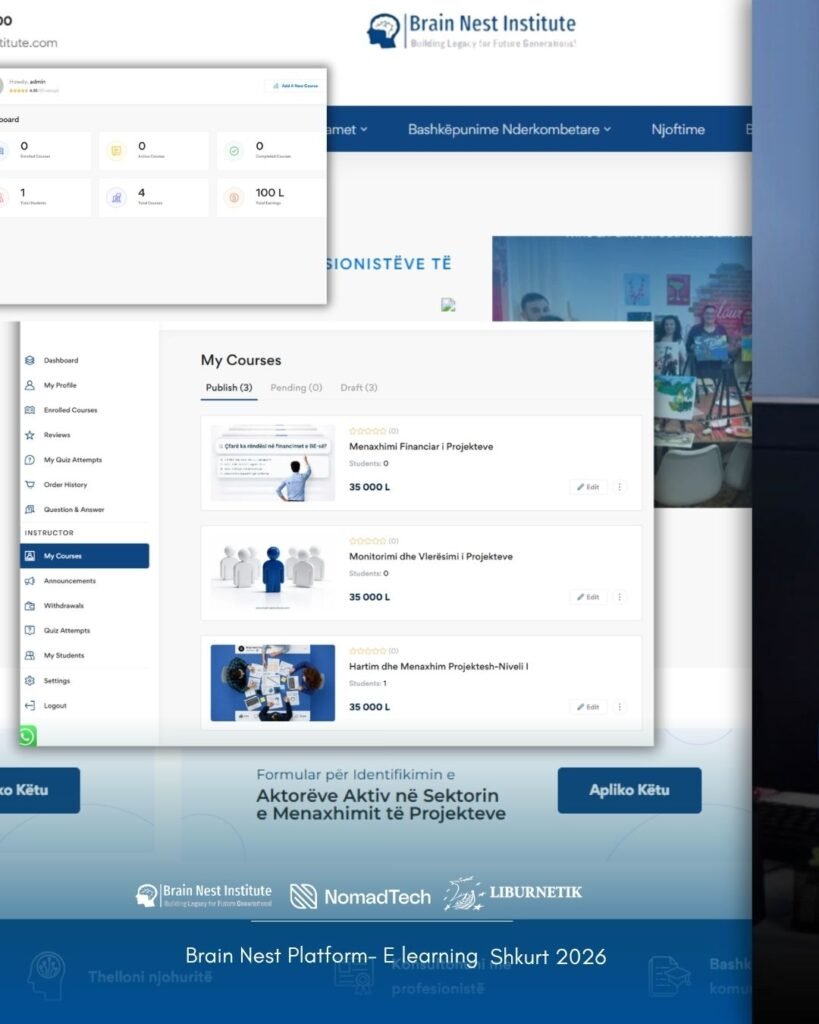The image size is (819, 1024).
Task: Click Add A New Course button
Action: point(294,86)
